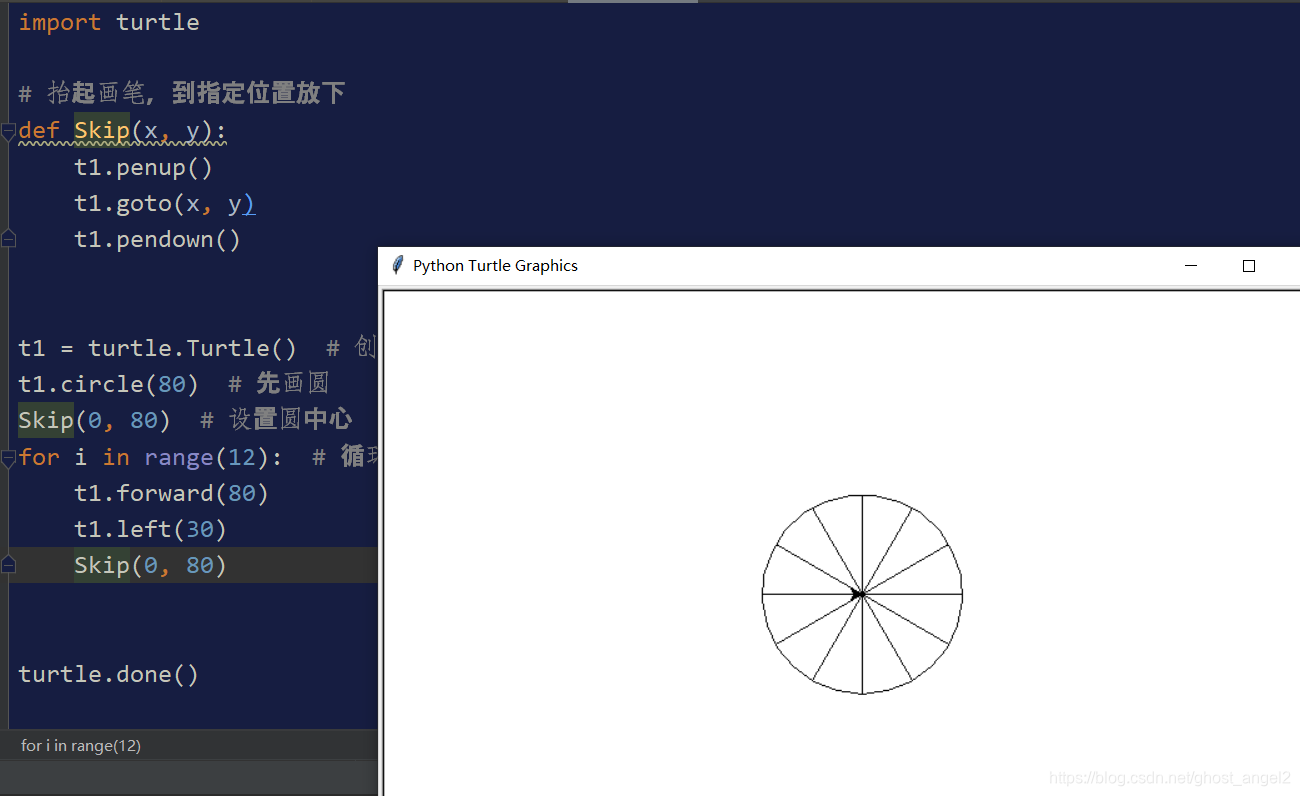Click the Chinese comment above def Skip
The image size is (1300, 796).
tap(182, 94)
